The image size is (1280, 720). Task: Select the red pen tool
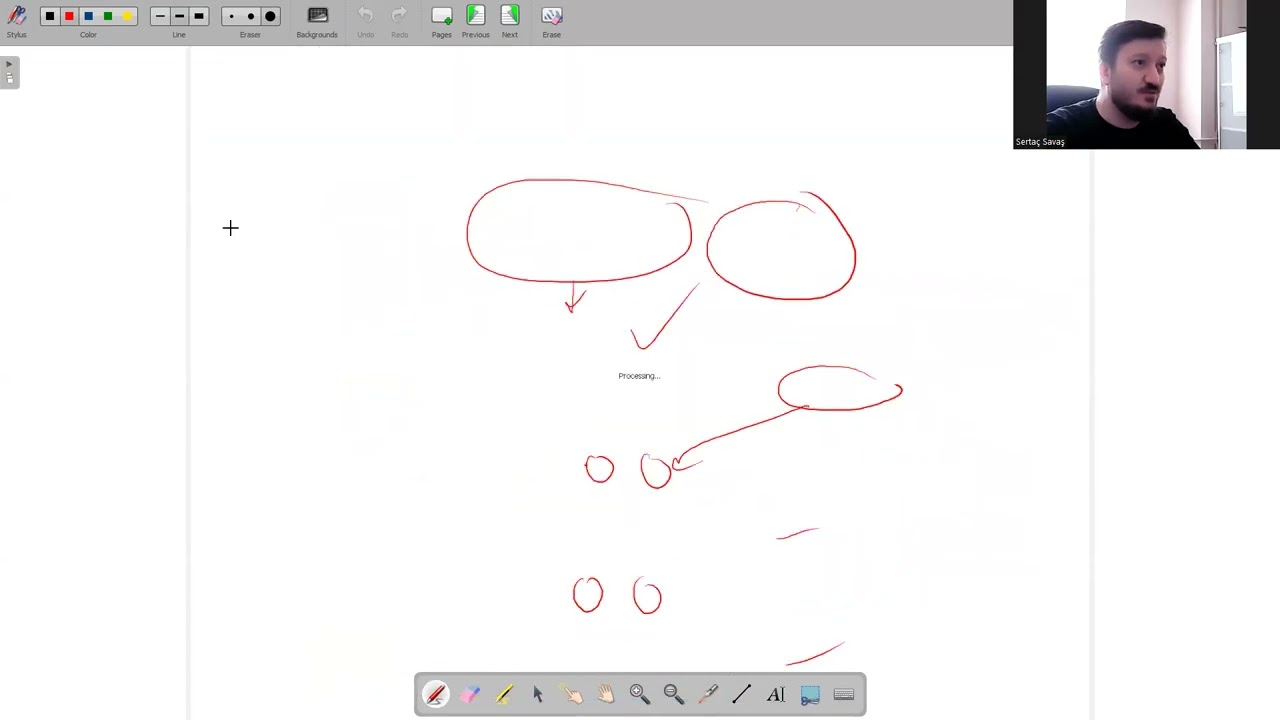(x=436, y=695)
